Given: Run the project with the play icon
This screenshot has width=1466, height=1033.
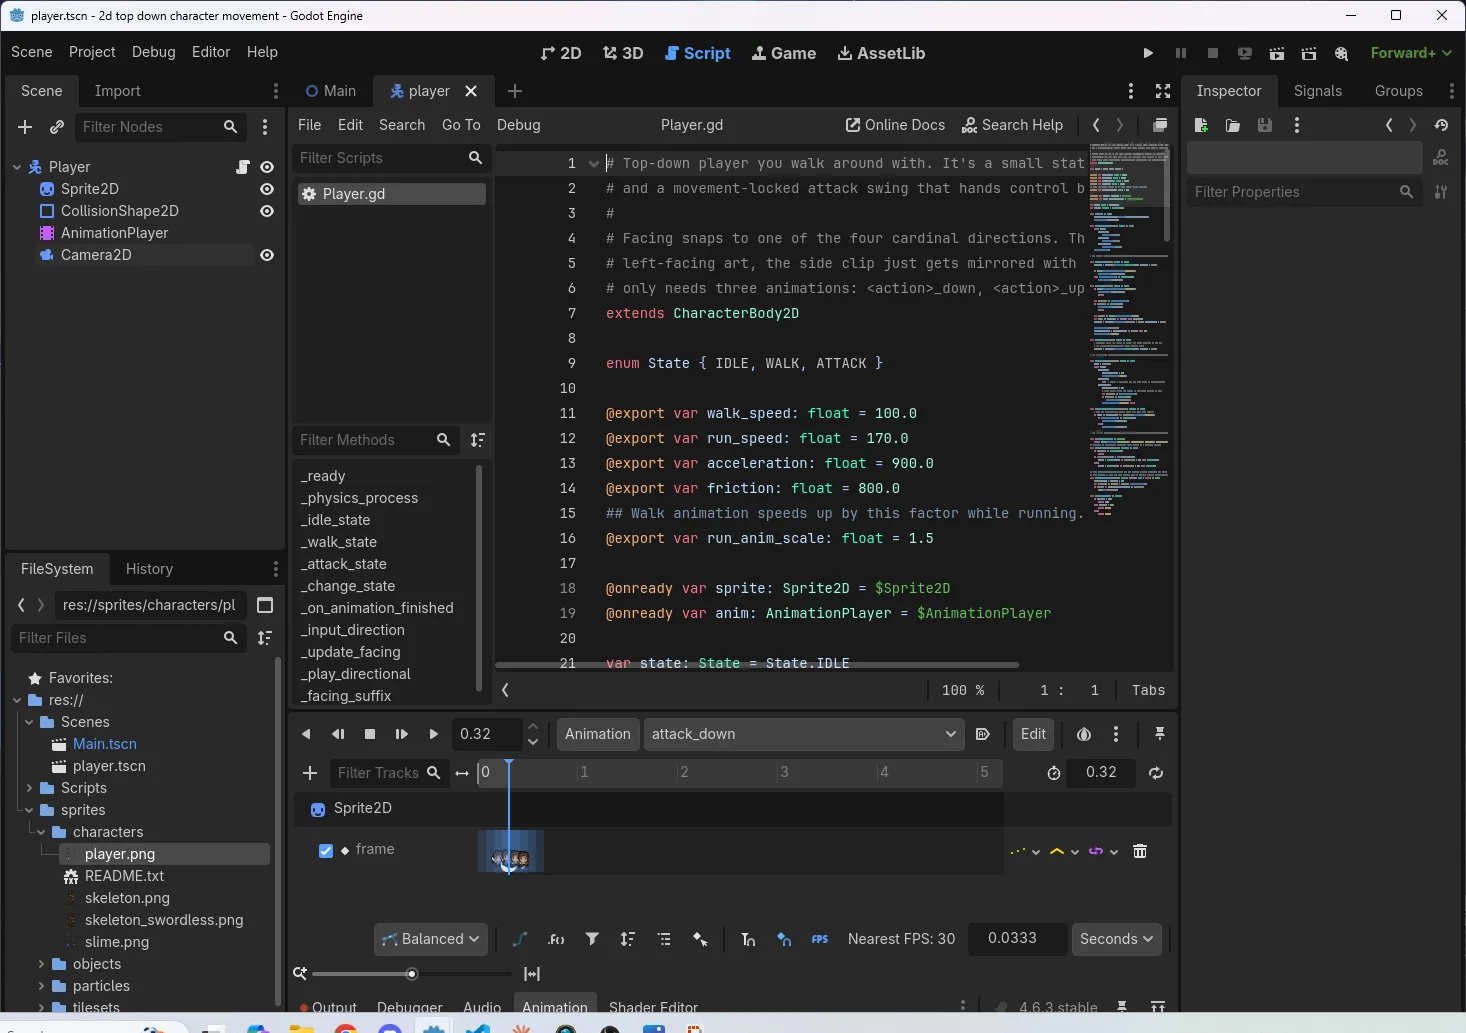Looking at the screenshot, I should [1148, 53].
